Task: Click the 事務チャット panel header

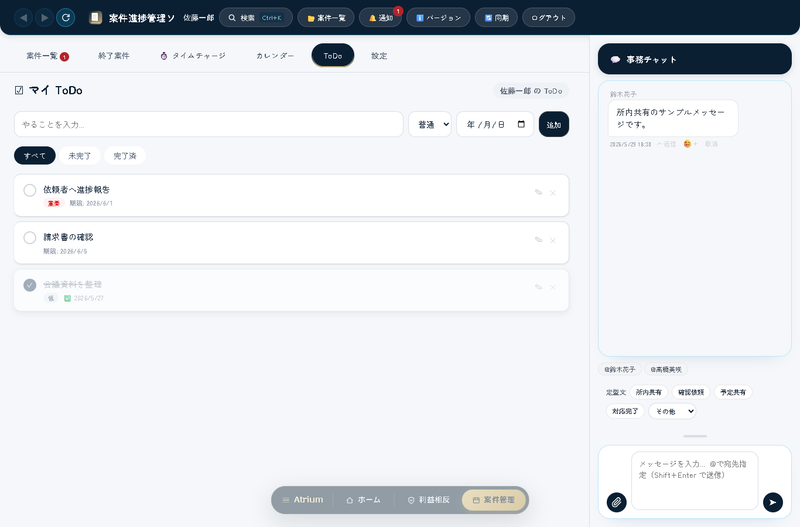Action: click(694, 59)
